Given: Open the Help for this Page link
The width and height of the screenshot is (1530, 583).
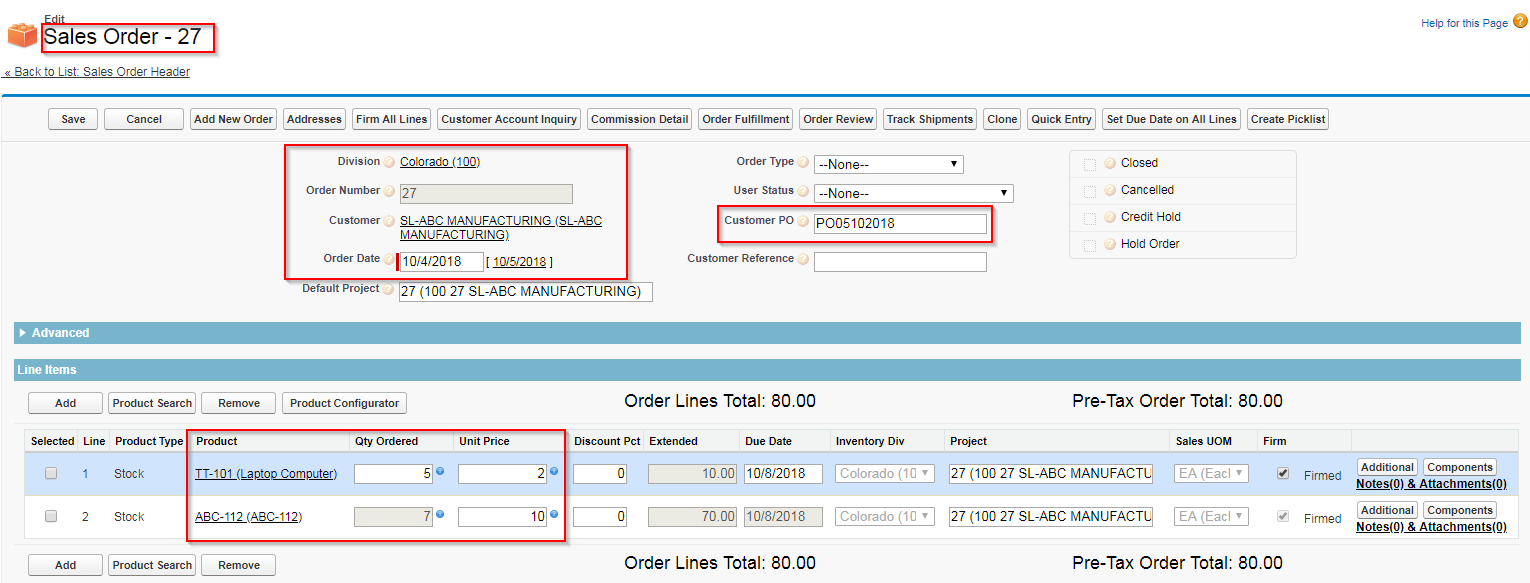Looking at the screenshot, I should pos(1464,23).
